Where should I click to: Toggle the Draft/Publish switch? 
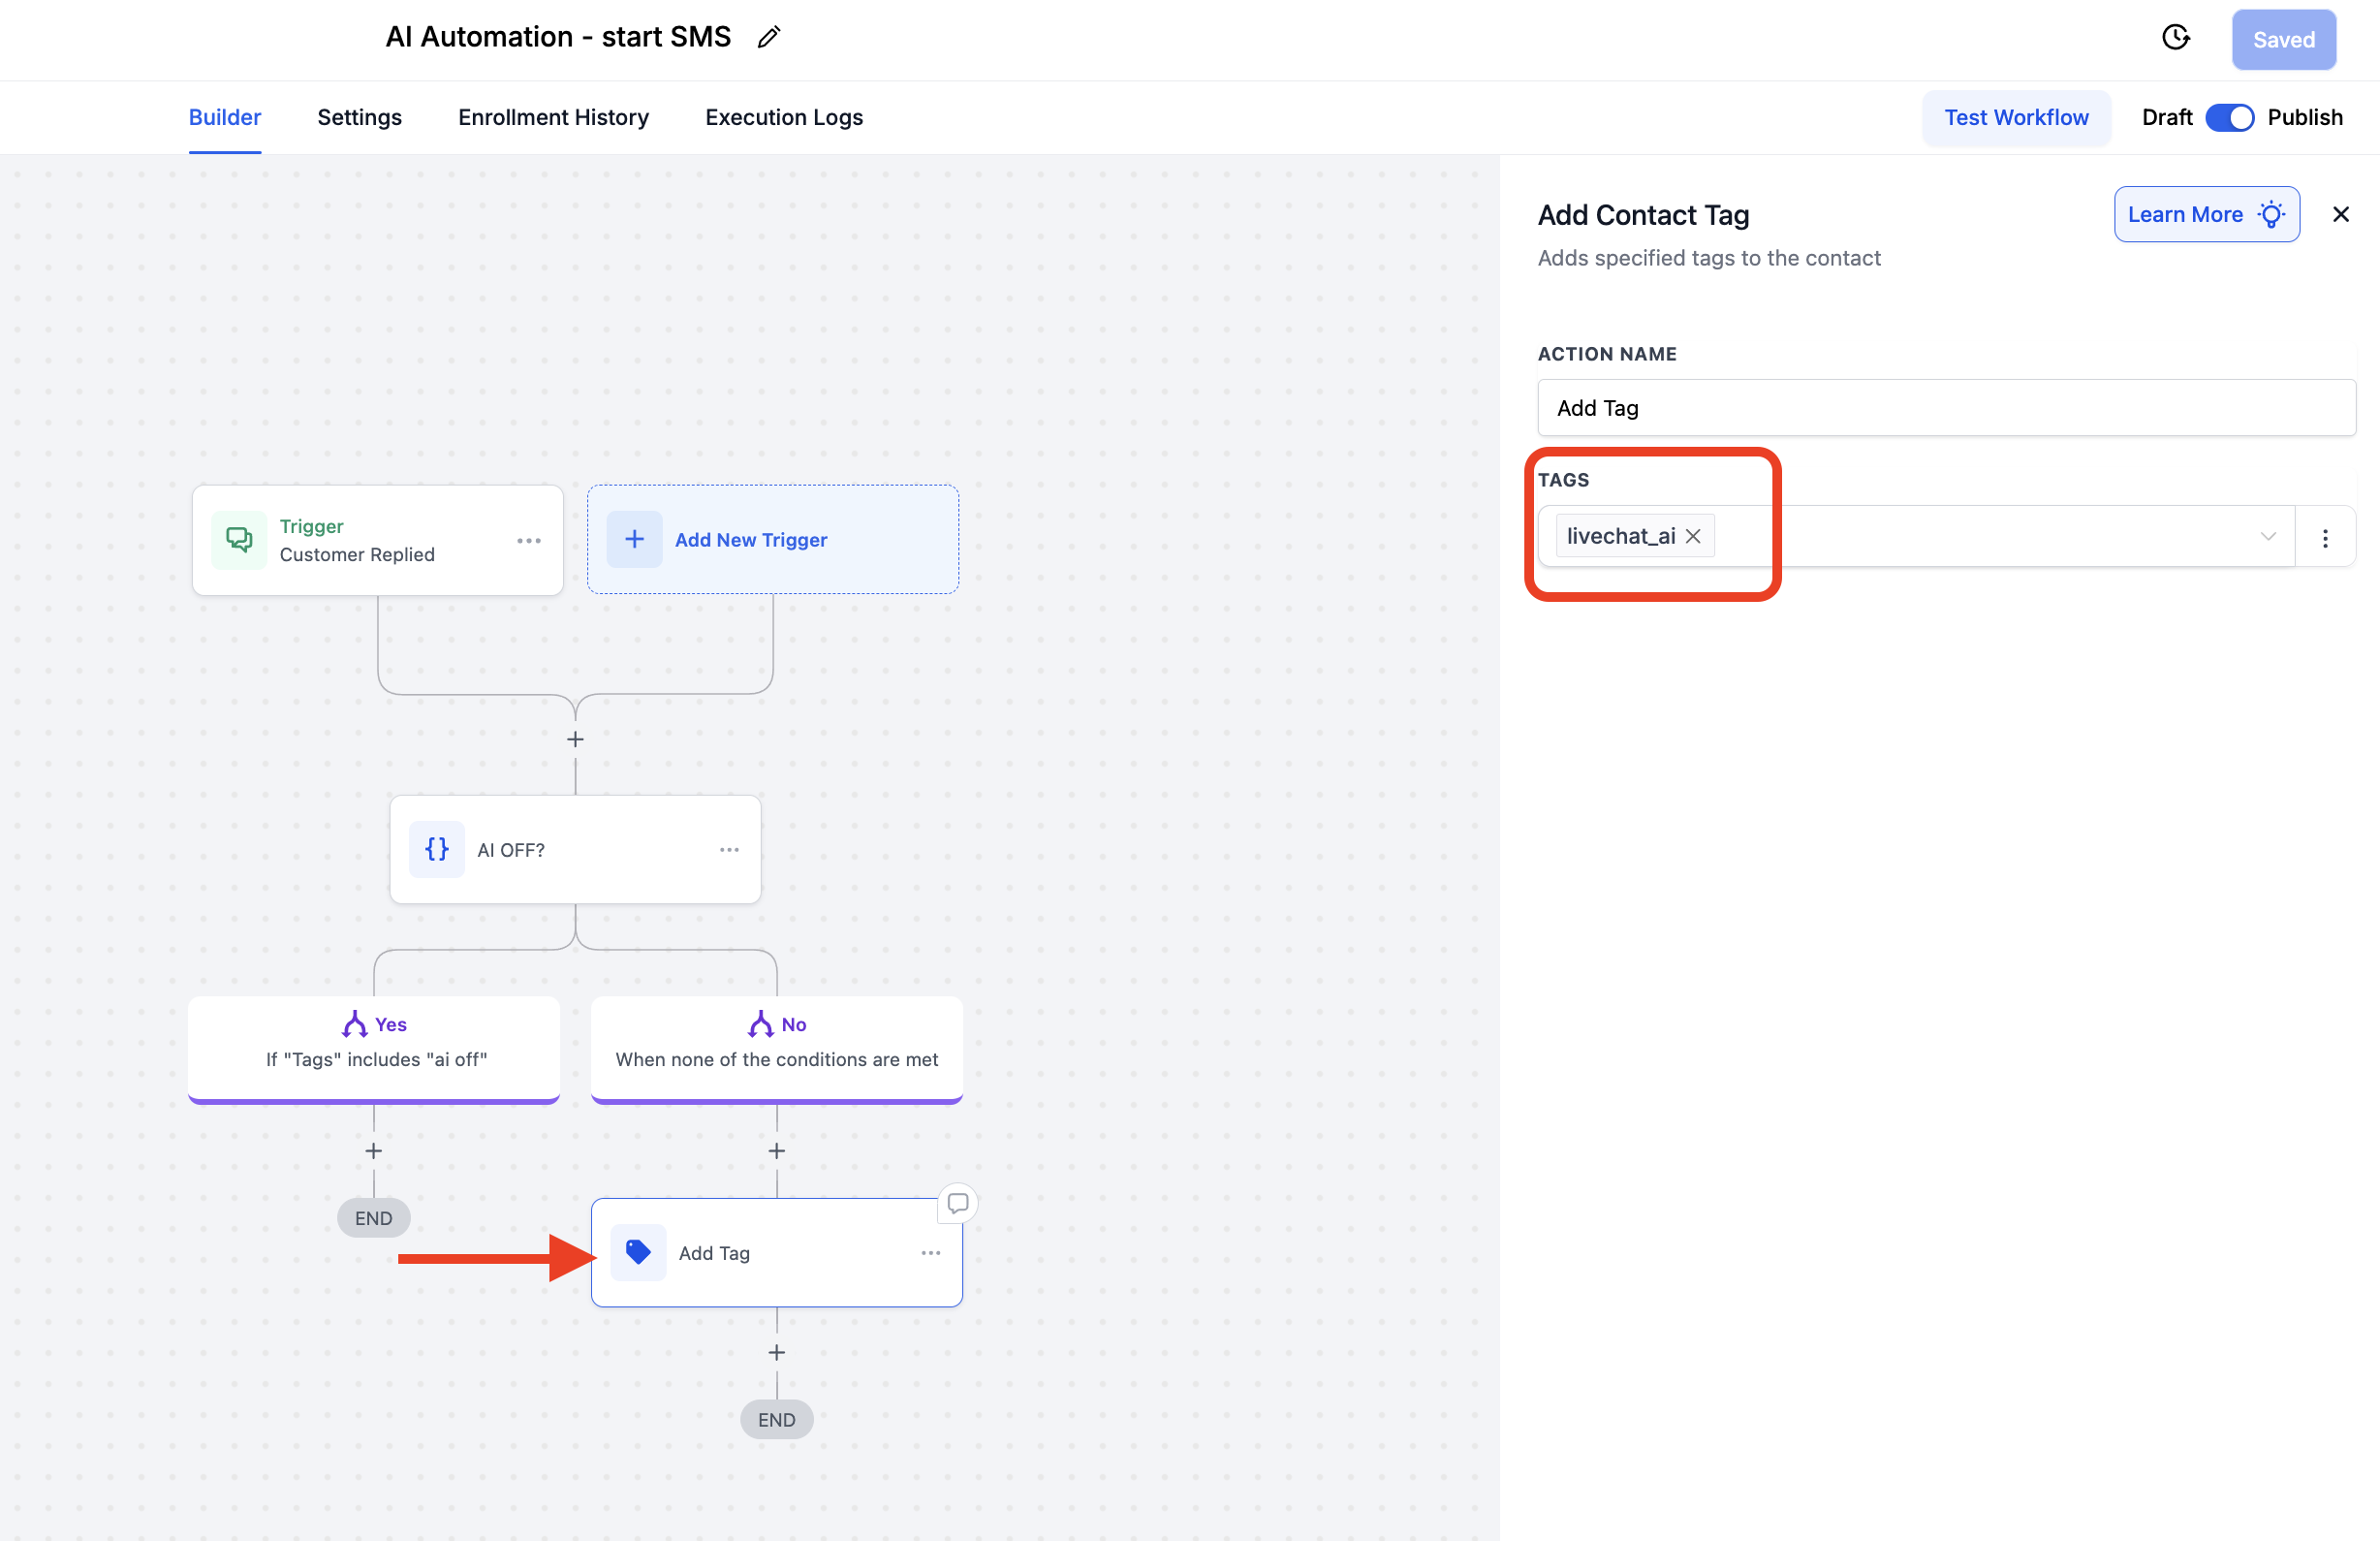(x=2229, y=118)
